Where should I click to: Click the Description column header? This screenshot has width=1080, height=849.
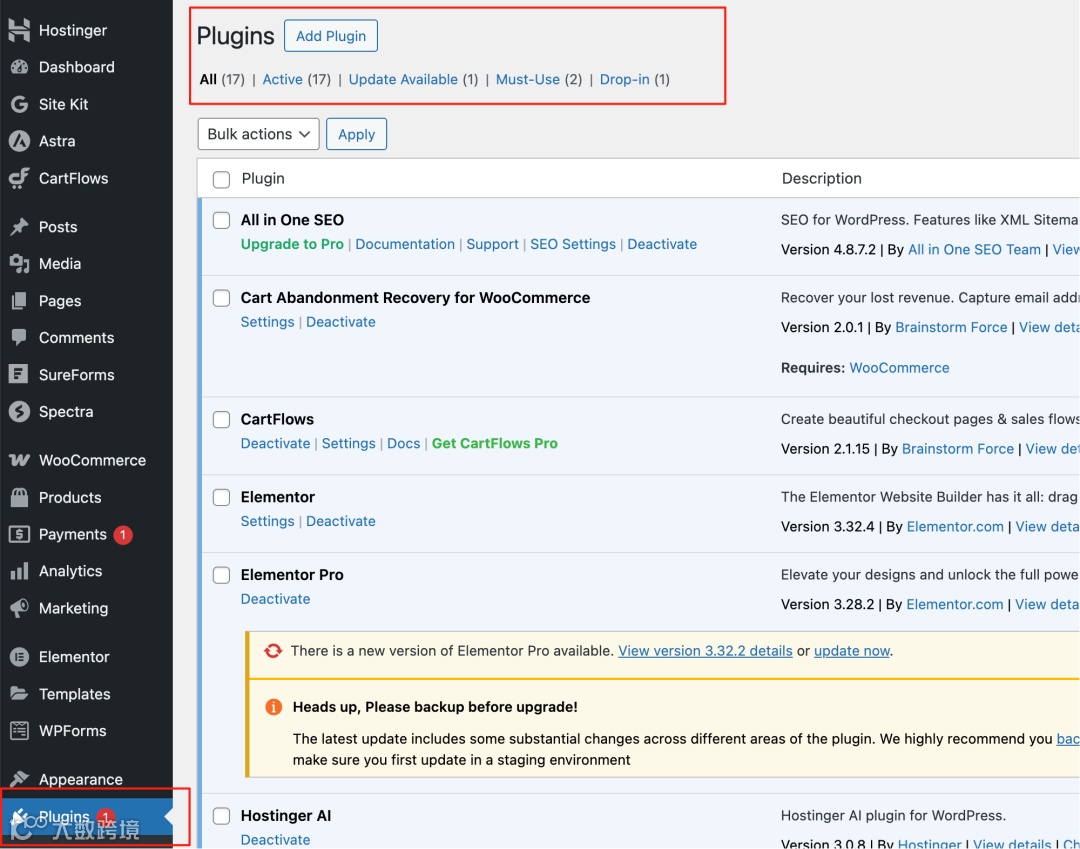(x=821, y=178)
